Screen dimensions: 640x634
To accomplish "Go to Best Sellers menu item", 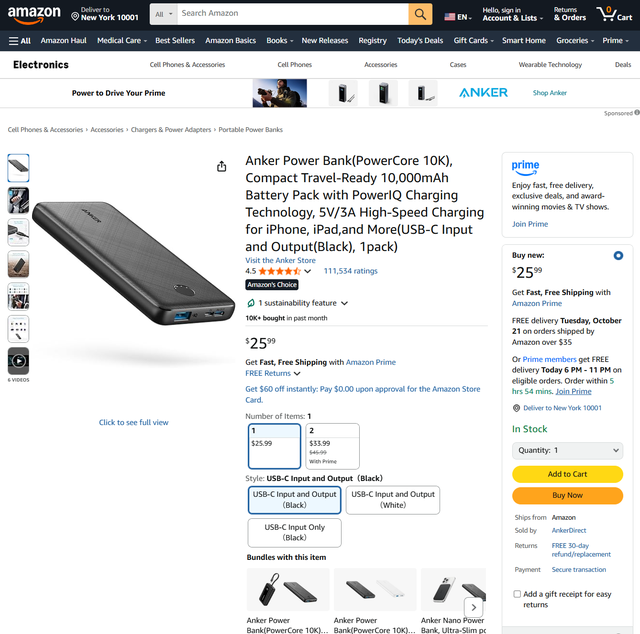I will 175,41.
